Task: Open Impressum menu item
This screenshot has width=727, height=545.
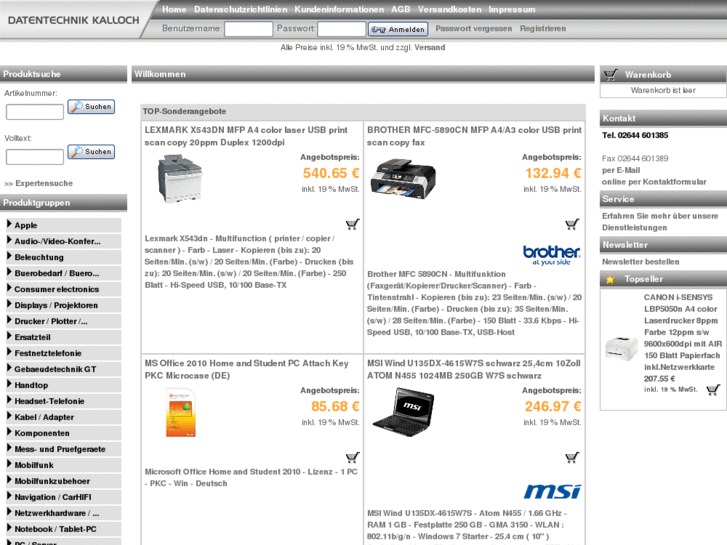Action: click(512, 9)
